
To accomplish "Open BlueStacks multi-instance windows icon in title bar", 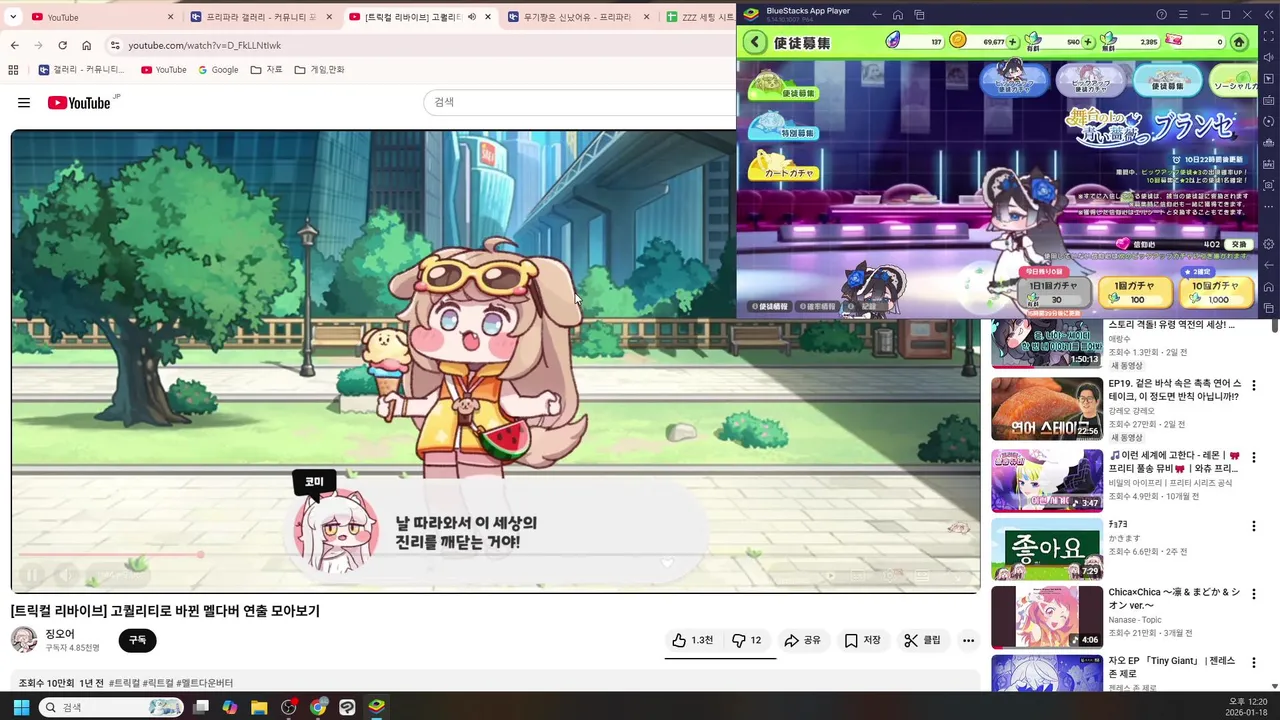I will (919, 15).
